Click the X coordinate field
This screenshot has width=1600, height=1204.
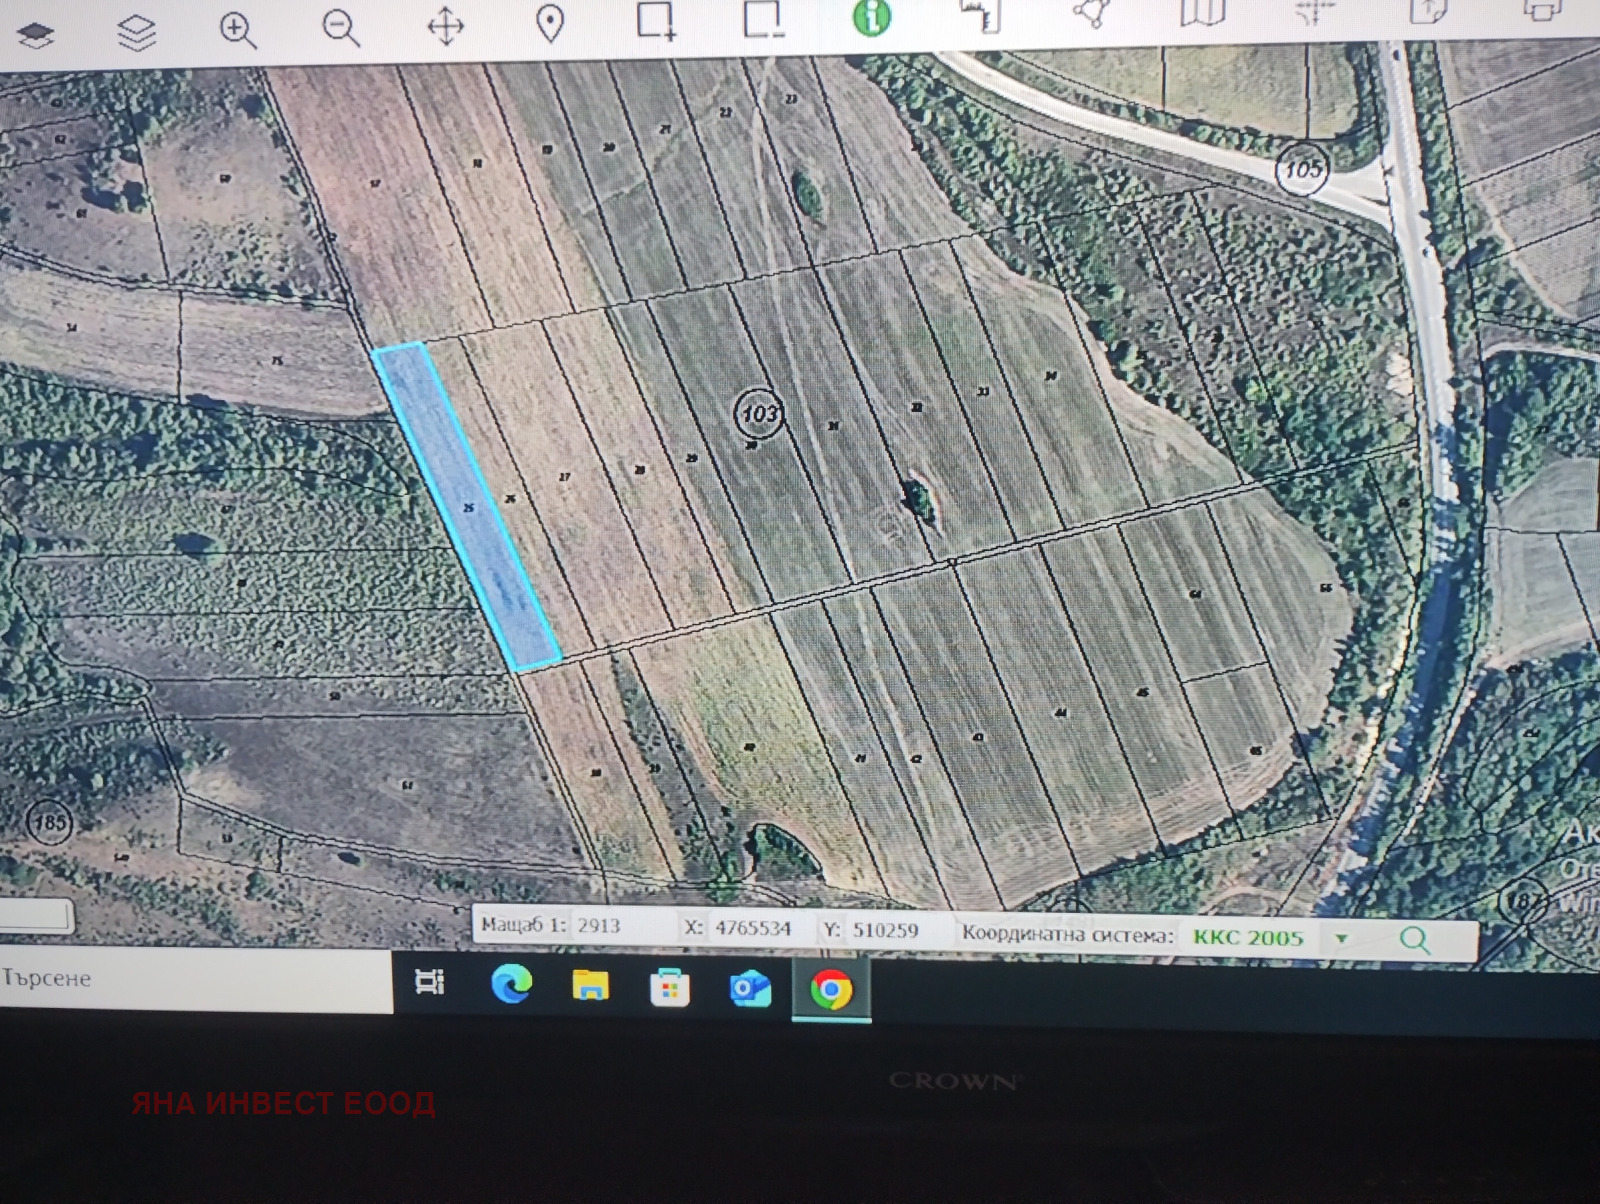(753, 928)
